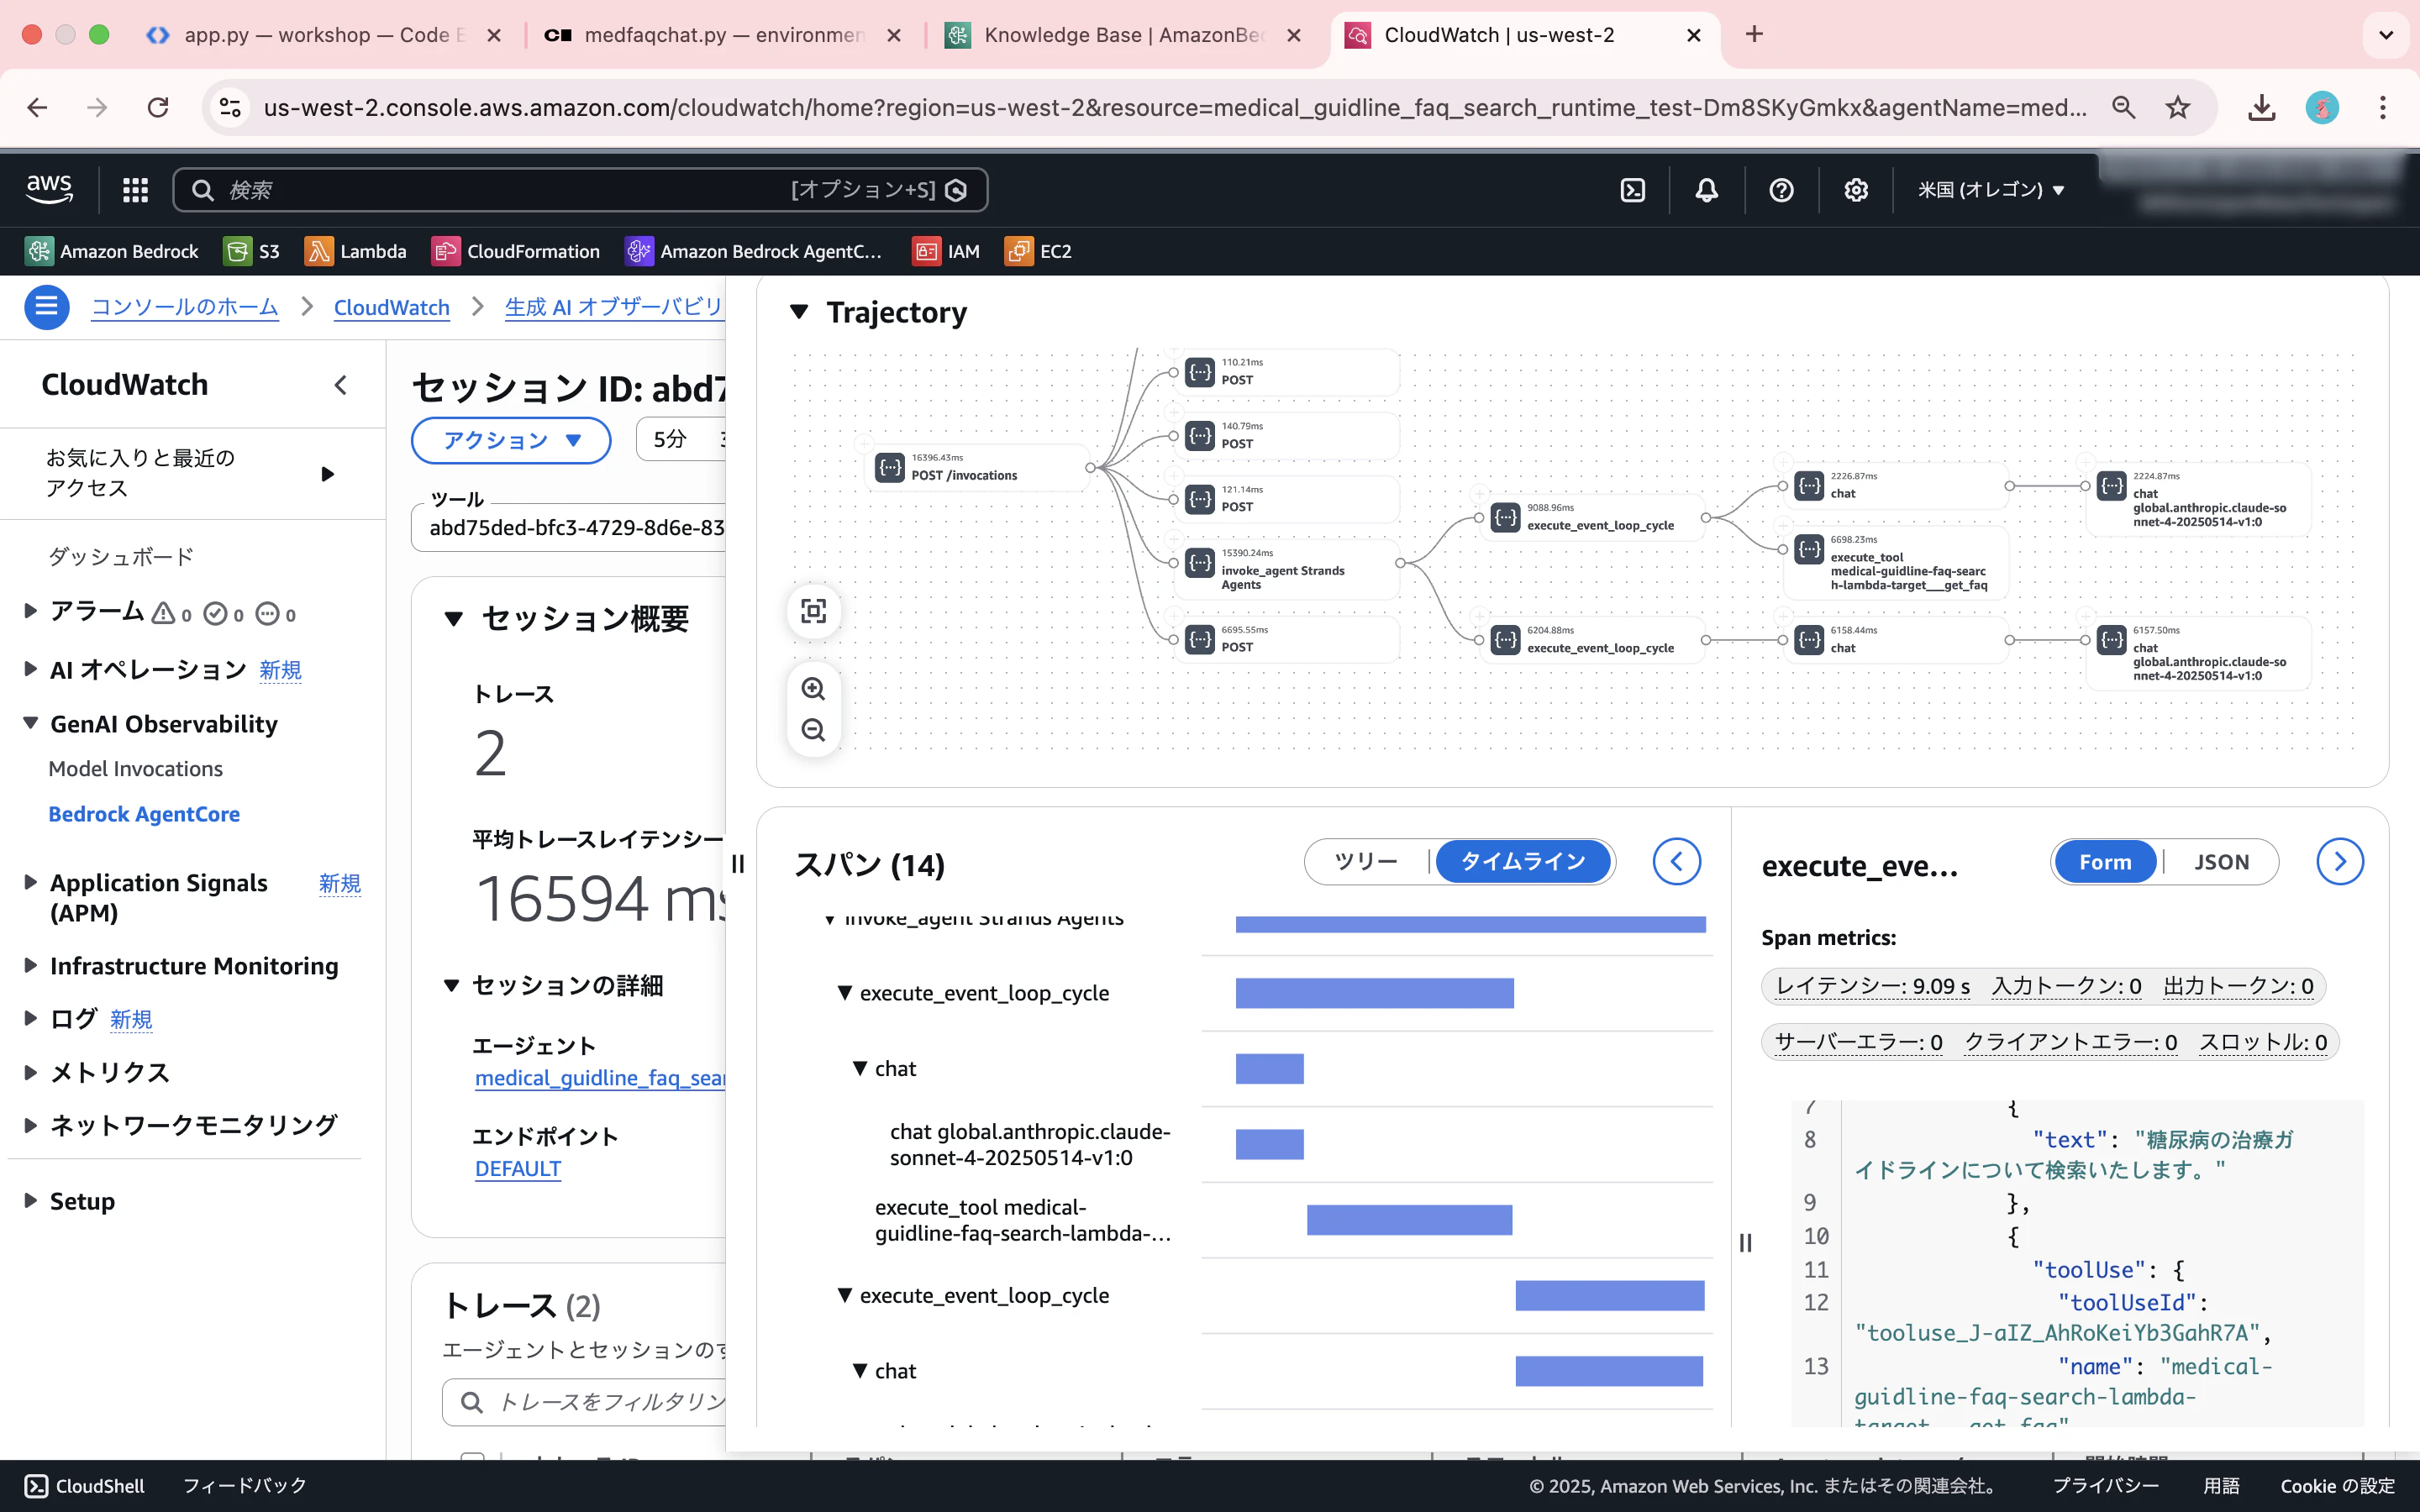
Task: Click the トレースをフィルタリング search box
Action: pos(584,1402)
